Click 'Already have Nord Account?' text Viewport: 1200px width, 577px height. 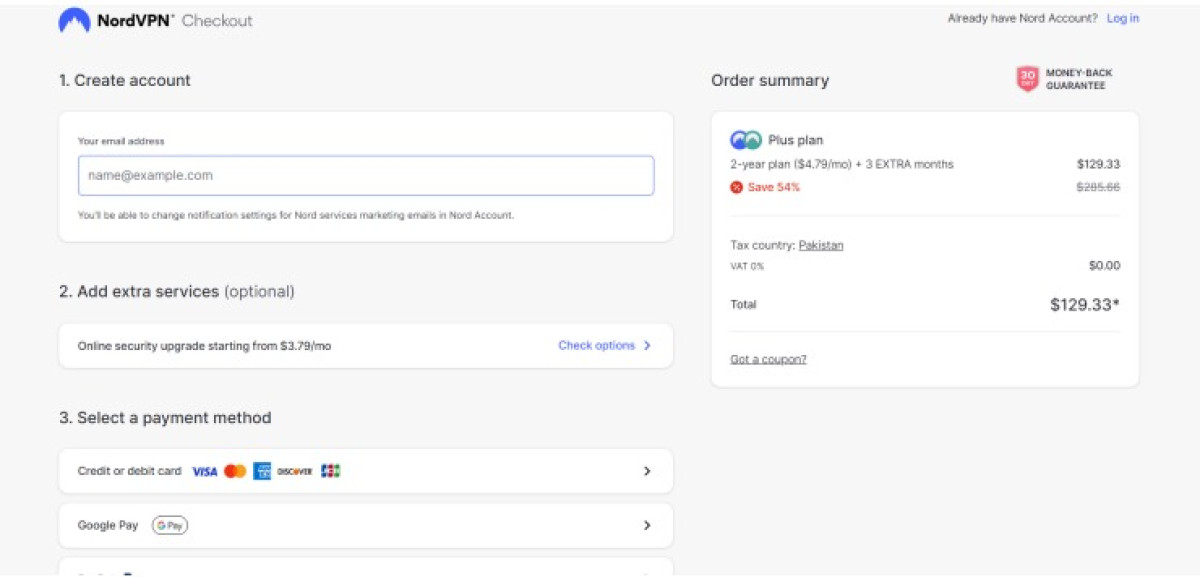pos(1022,18)
